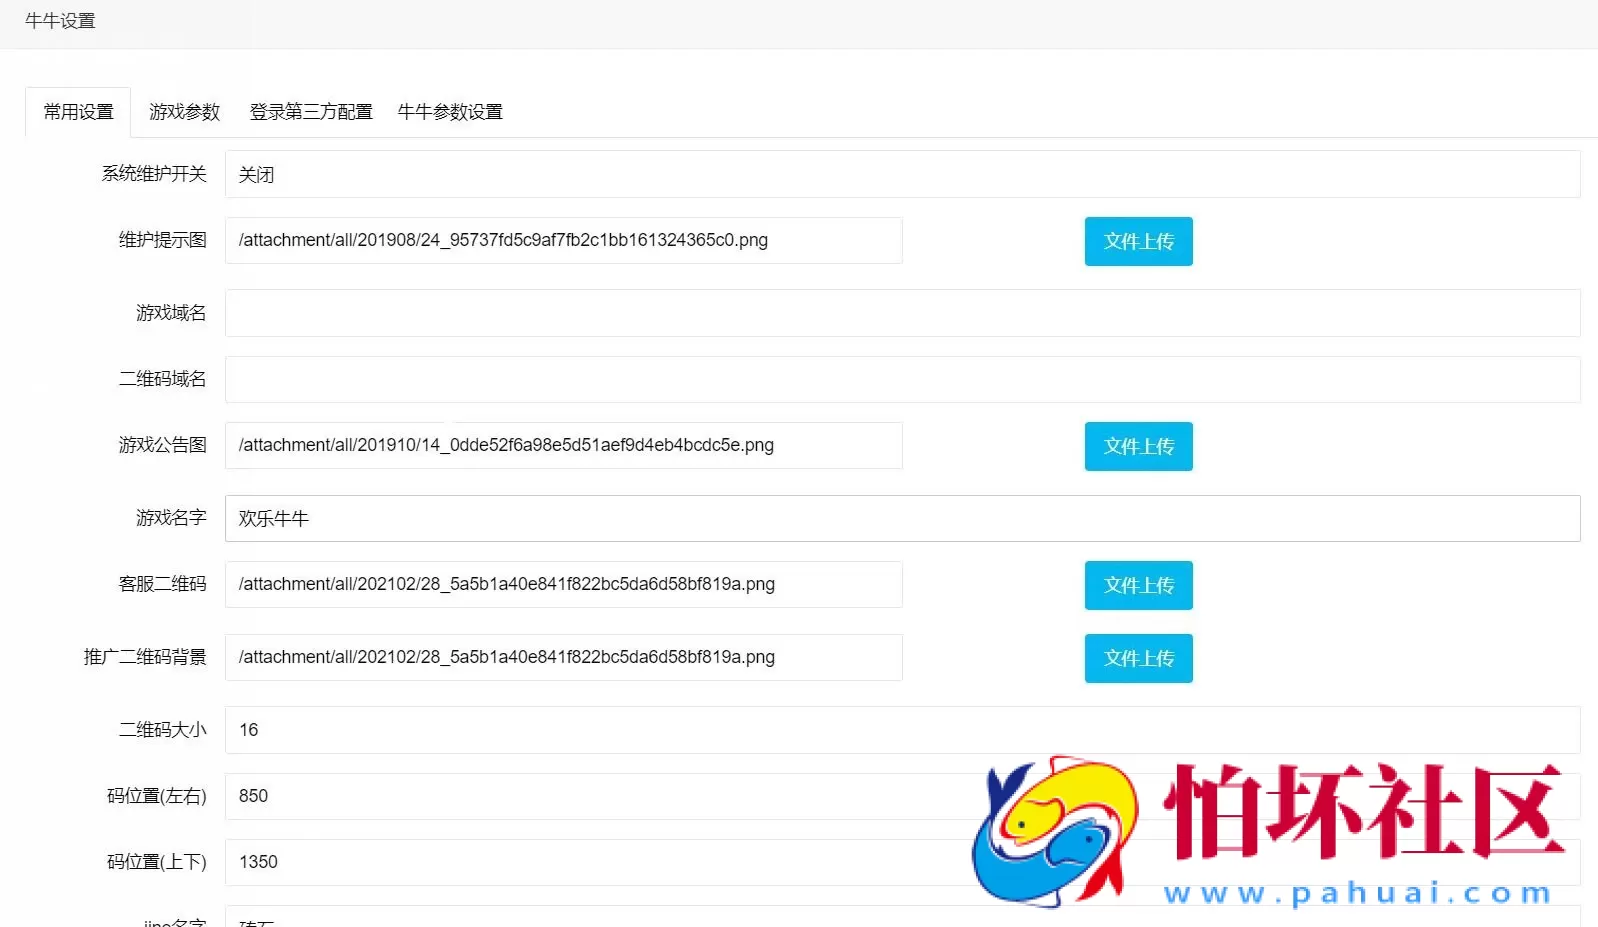This screenshot has height=927, width=1598.
Task: Click 文件上传 button for 客服二维码
Action: pyautogui.click(x=1138, y=585)
